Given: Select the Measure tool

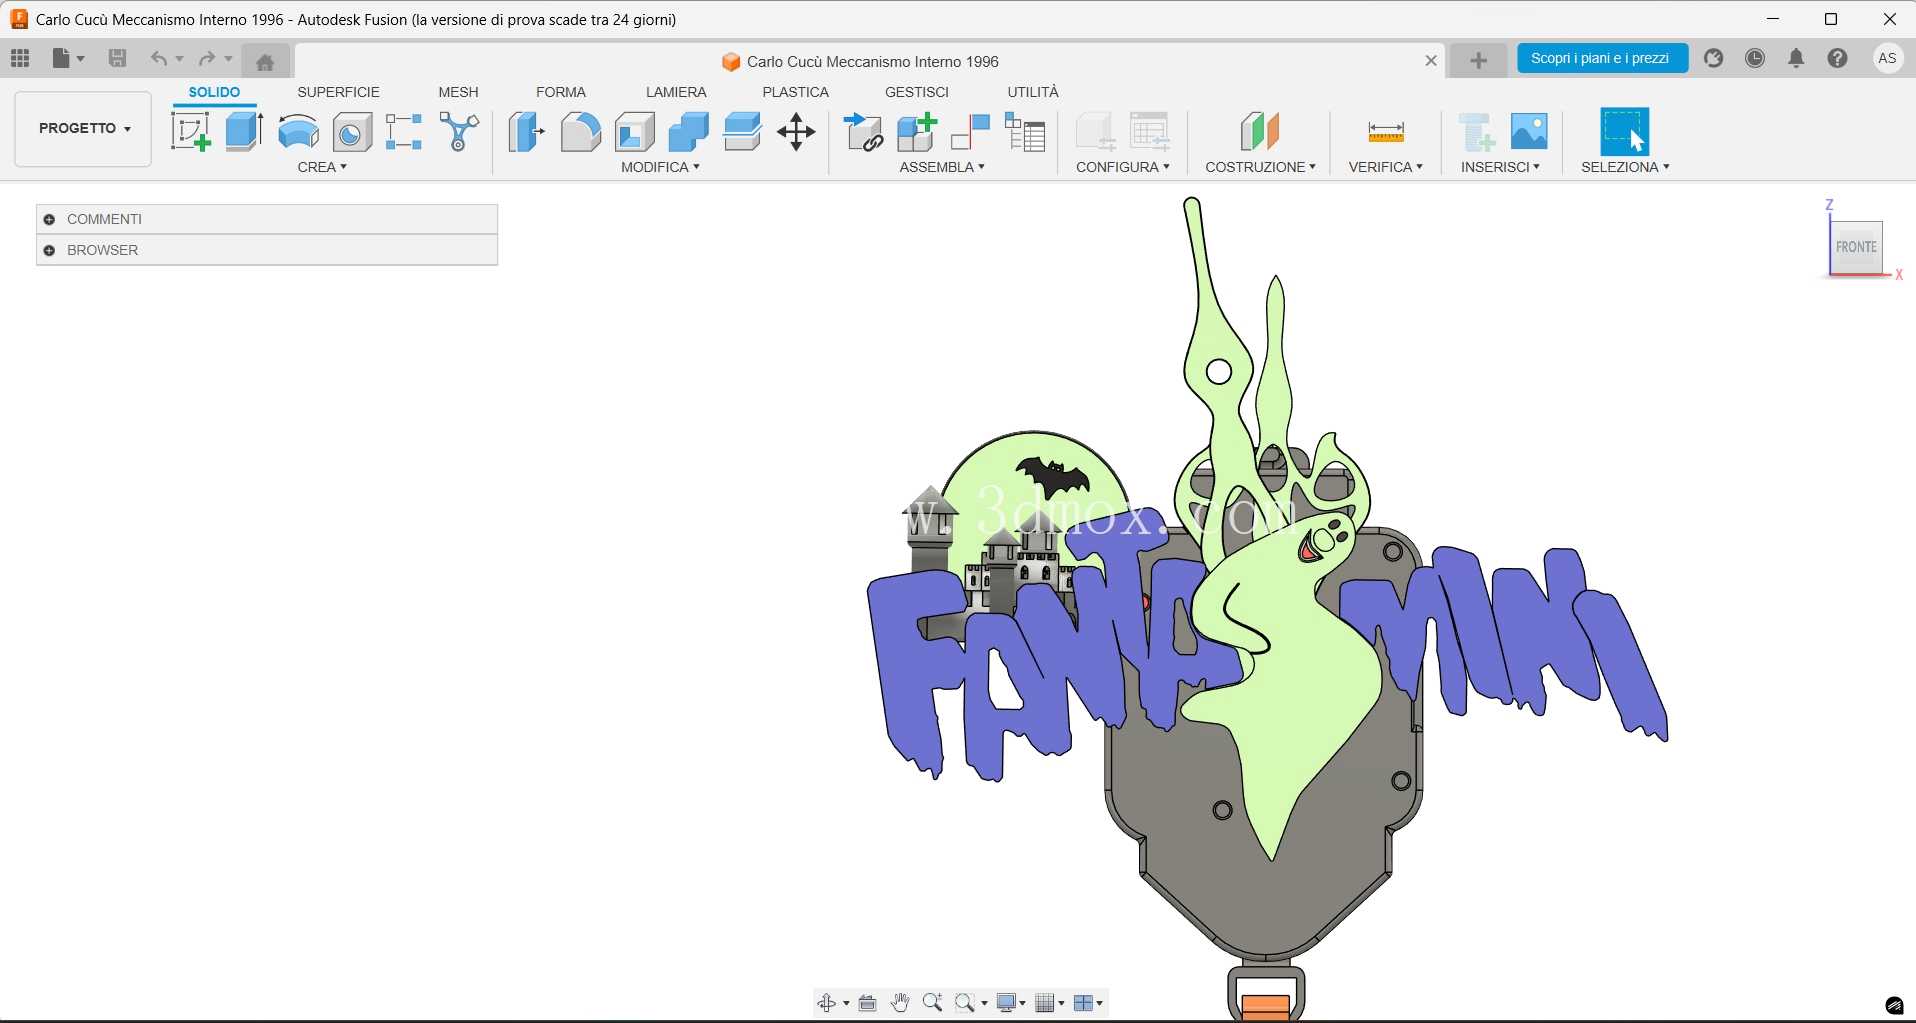Looking at the screenshot, I should 1386,131.
